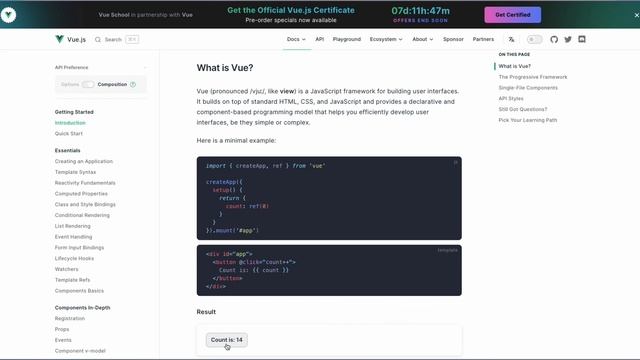This screenshot has height=360, width=640.
Task: Click the Get Certified button
Action: point(513,15)
